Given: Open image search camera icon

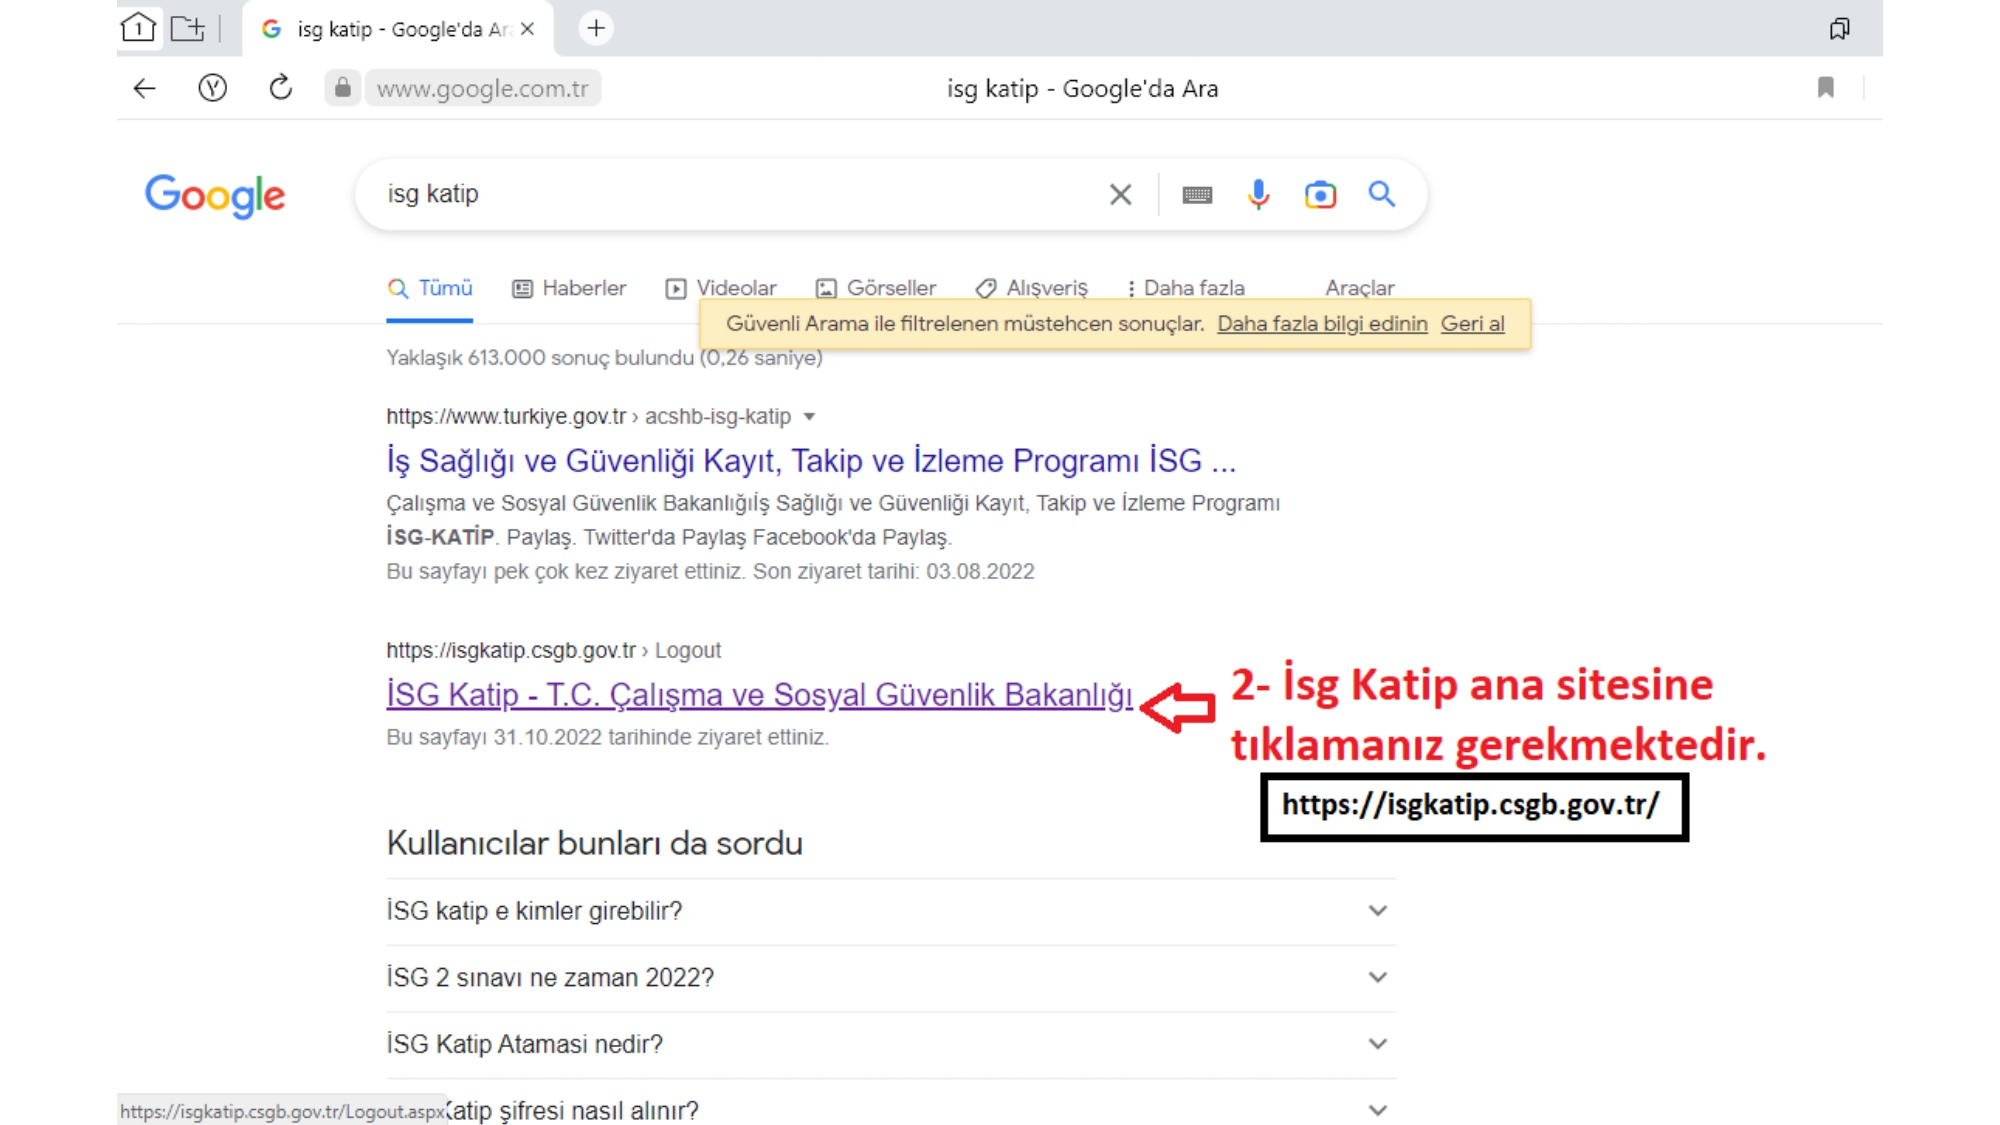Looking at the screenshot, I should (1320, 194).
